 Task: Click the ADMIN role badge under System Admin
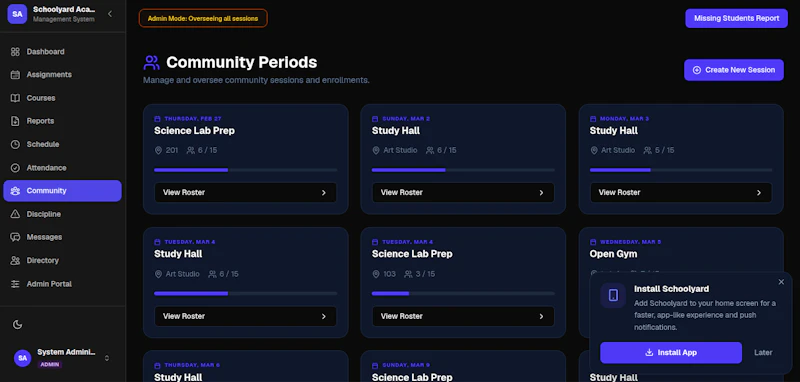click(49, 365)
